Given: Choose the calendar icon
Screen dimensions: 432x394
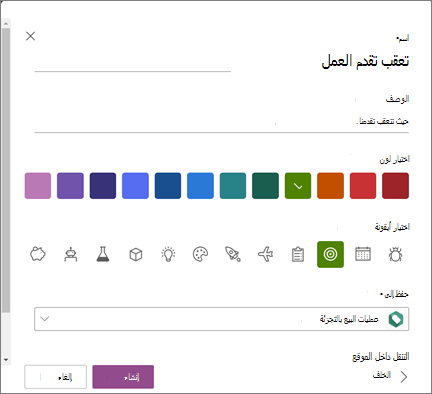Looking at the screenshot, I should 363,254.
